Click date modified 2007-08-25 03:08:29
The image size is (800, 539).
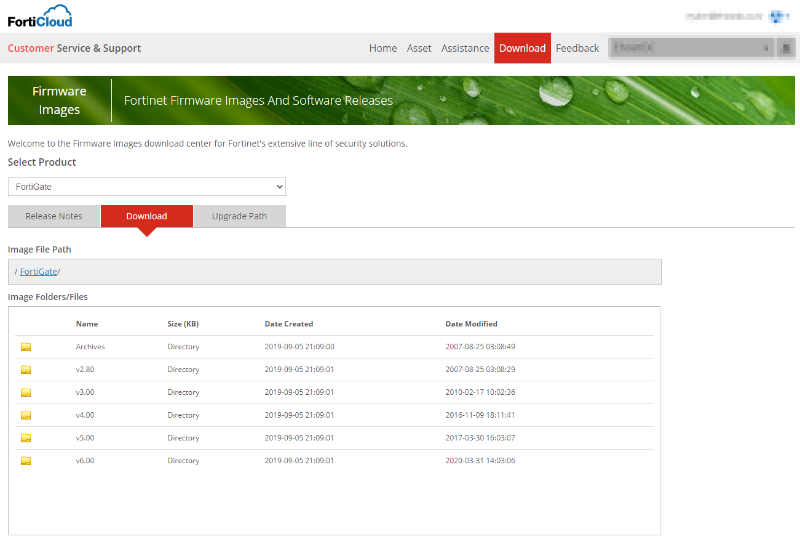pyautogui.click(x=480, y=369)
